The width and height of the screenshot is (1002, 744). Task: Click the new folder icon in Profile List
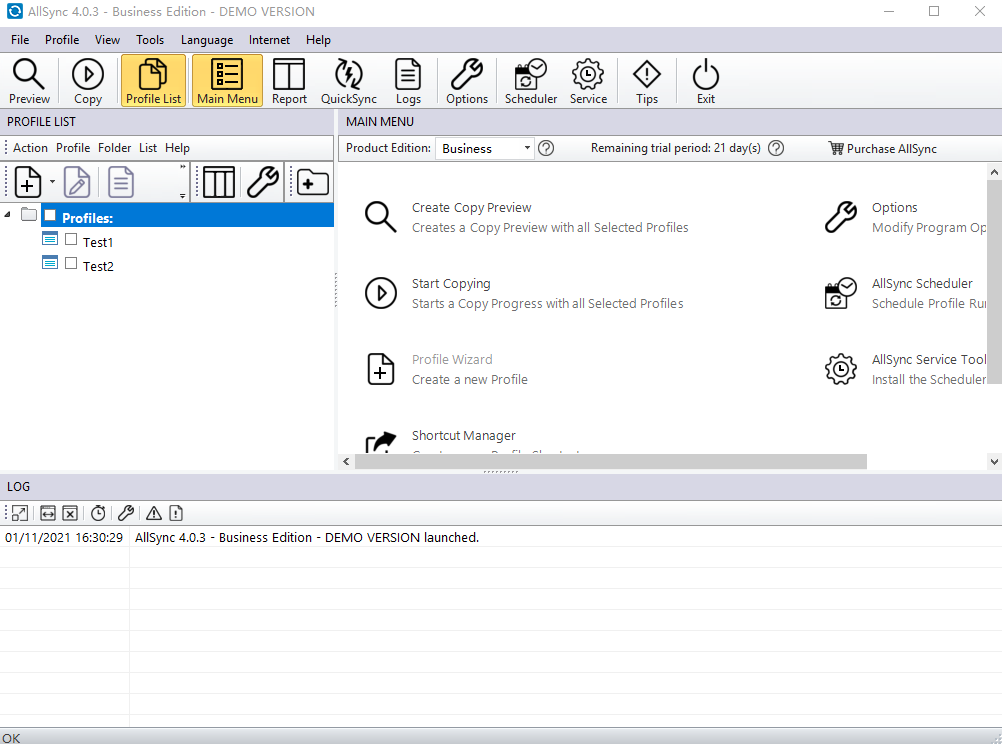[x=312, y=182]
